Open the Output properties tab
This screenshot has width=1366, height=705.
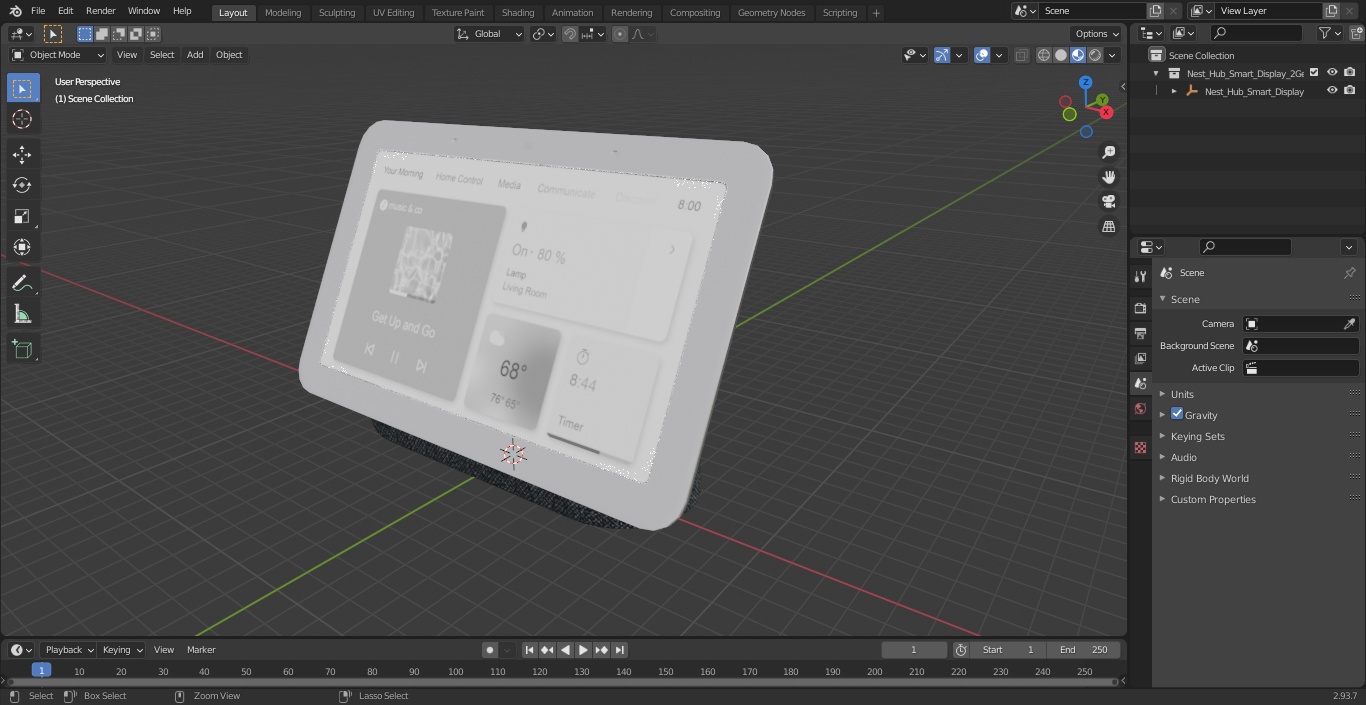pos(1140,333)
